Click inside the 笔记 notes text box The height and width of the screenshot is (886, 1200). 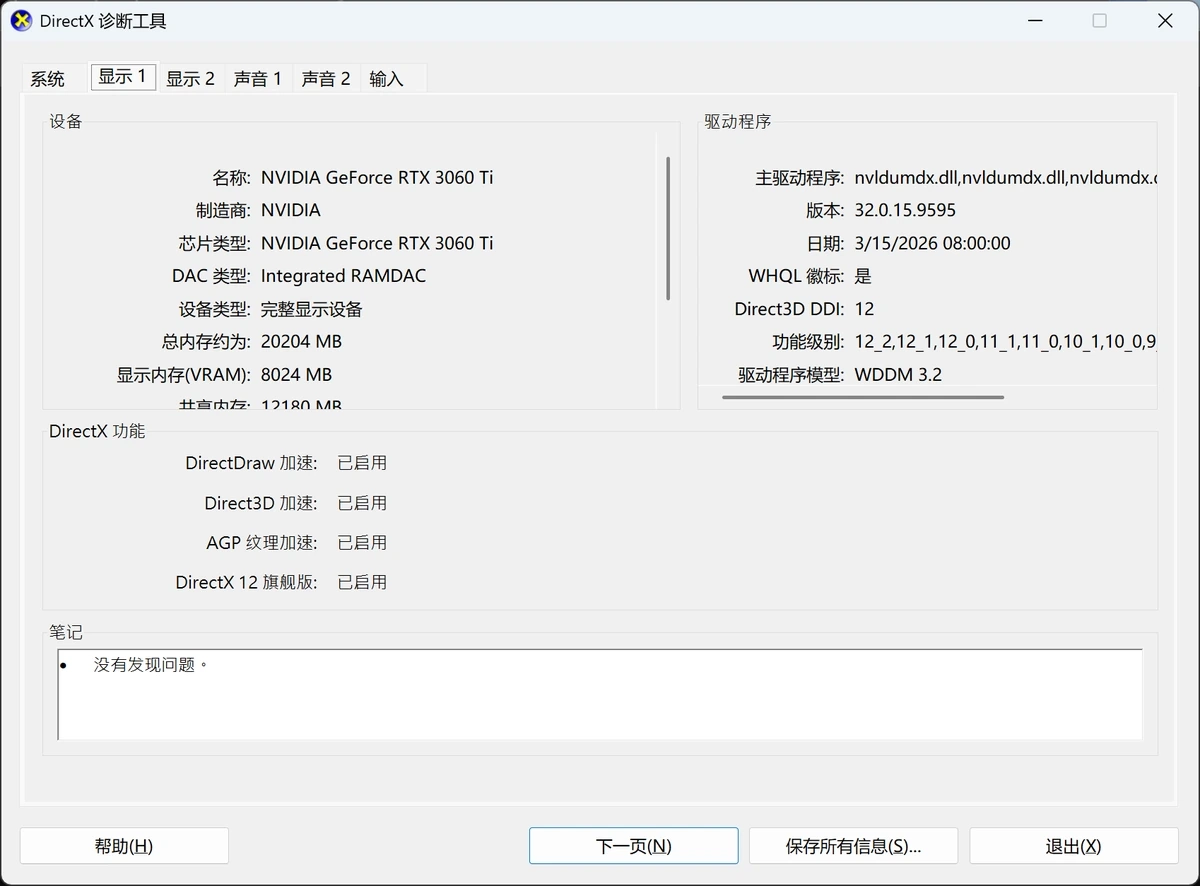[x=600, y=695]
